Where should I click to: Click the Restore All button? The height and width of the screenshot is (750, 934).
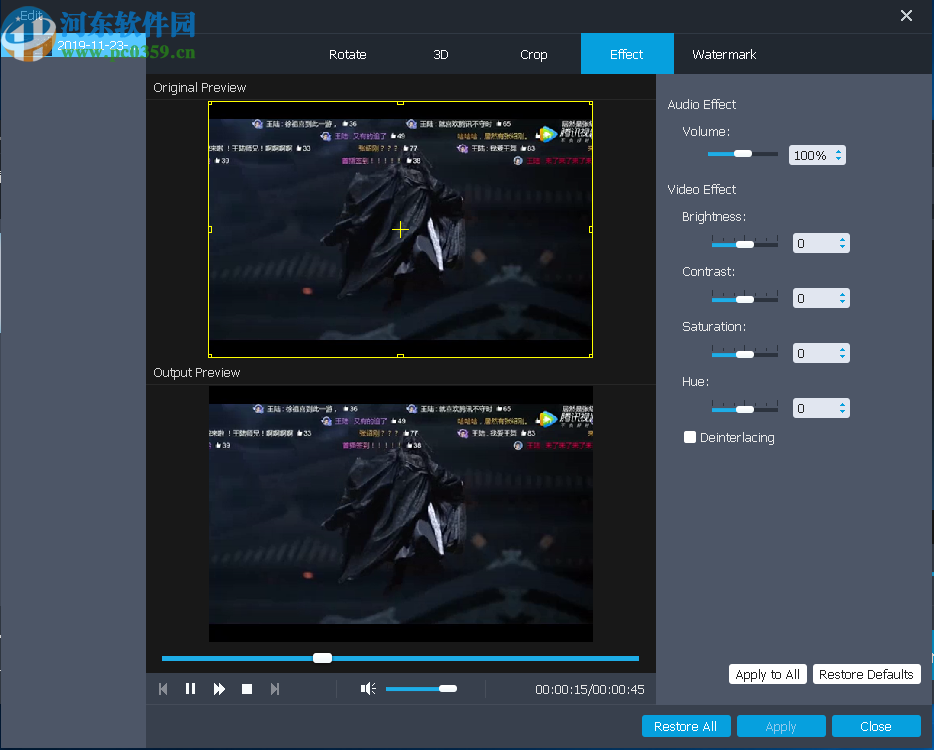(x=686, y=726)
